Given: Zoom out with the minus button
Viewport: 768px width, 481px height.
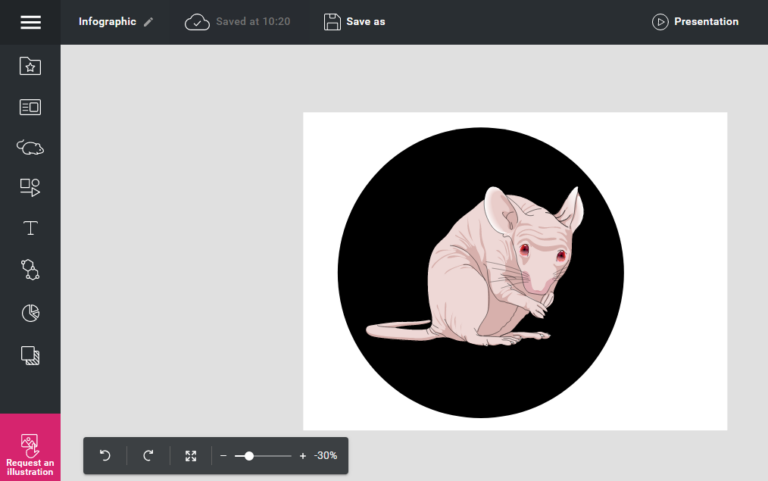Looking at the screenshot, I should [x=223, y=456].
